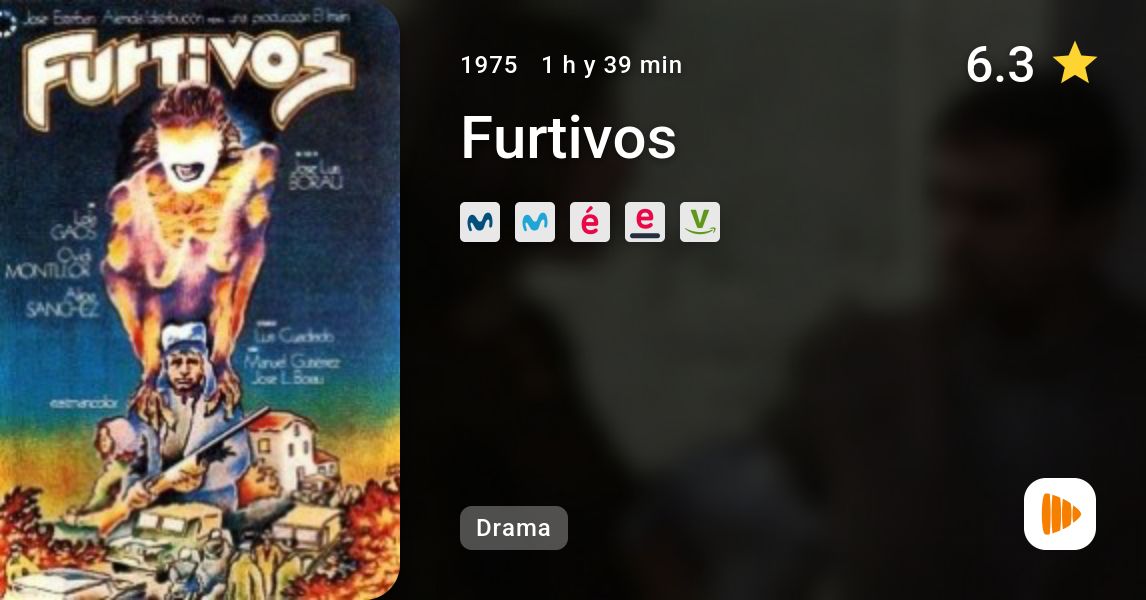The image size is (1146, 600).
Task: Click the yellow rating star
Action: (x=1074, y=63)
